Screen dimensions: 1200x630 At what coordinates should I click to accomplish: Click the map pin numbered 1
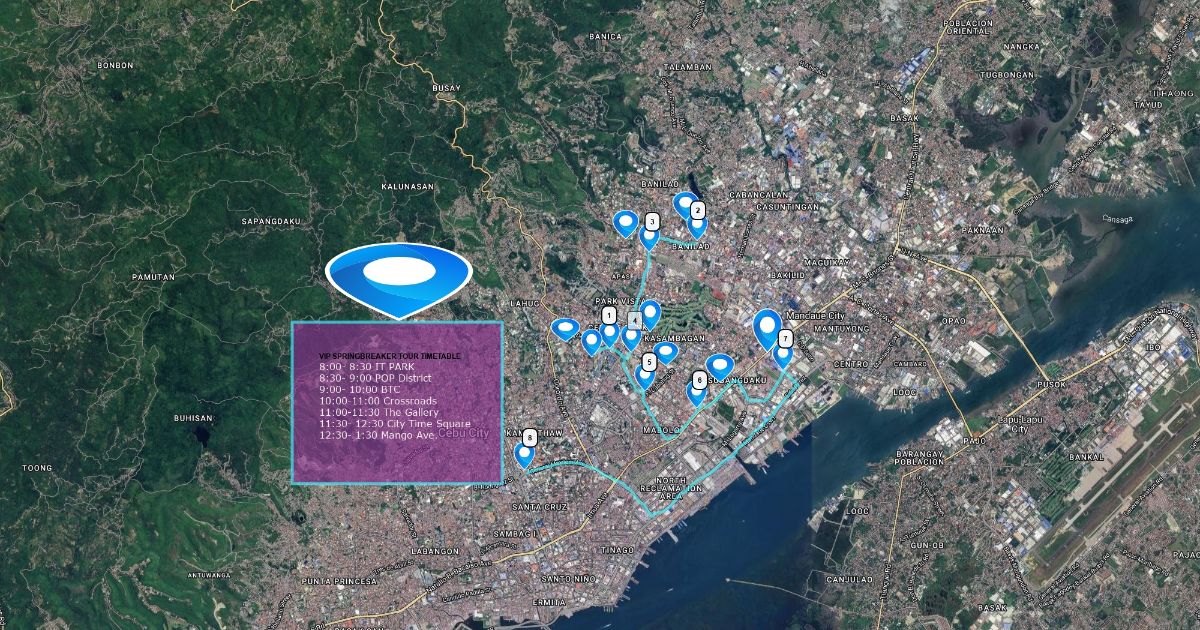(x=609, y=332)
